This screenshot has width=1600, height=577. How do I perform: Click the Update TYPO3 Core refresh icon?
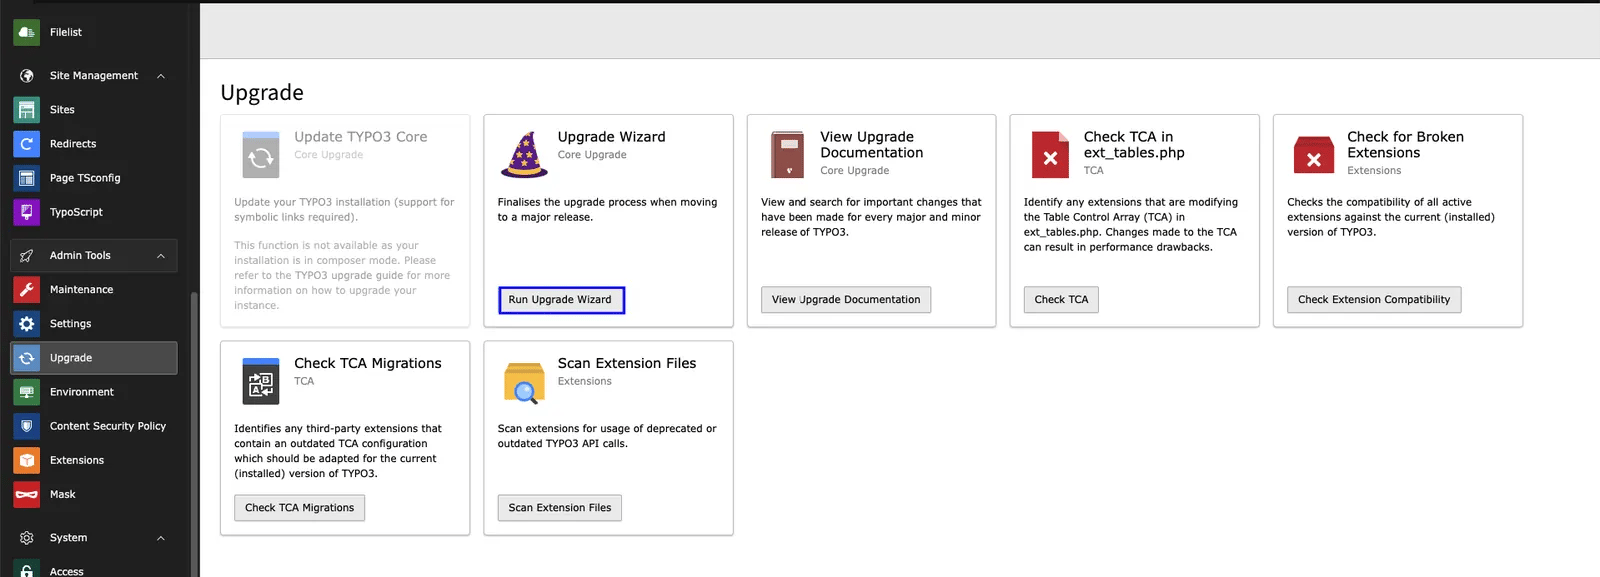tap(261, 155)
